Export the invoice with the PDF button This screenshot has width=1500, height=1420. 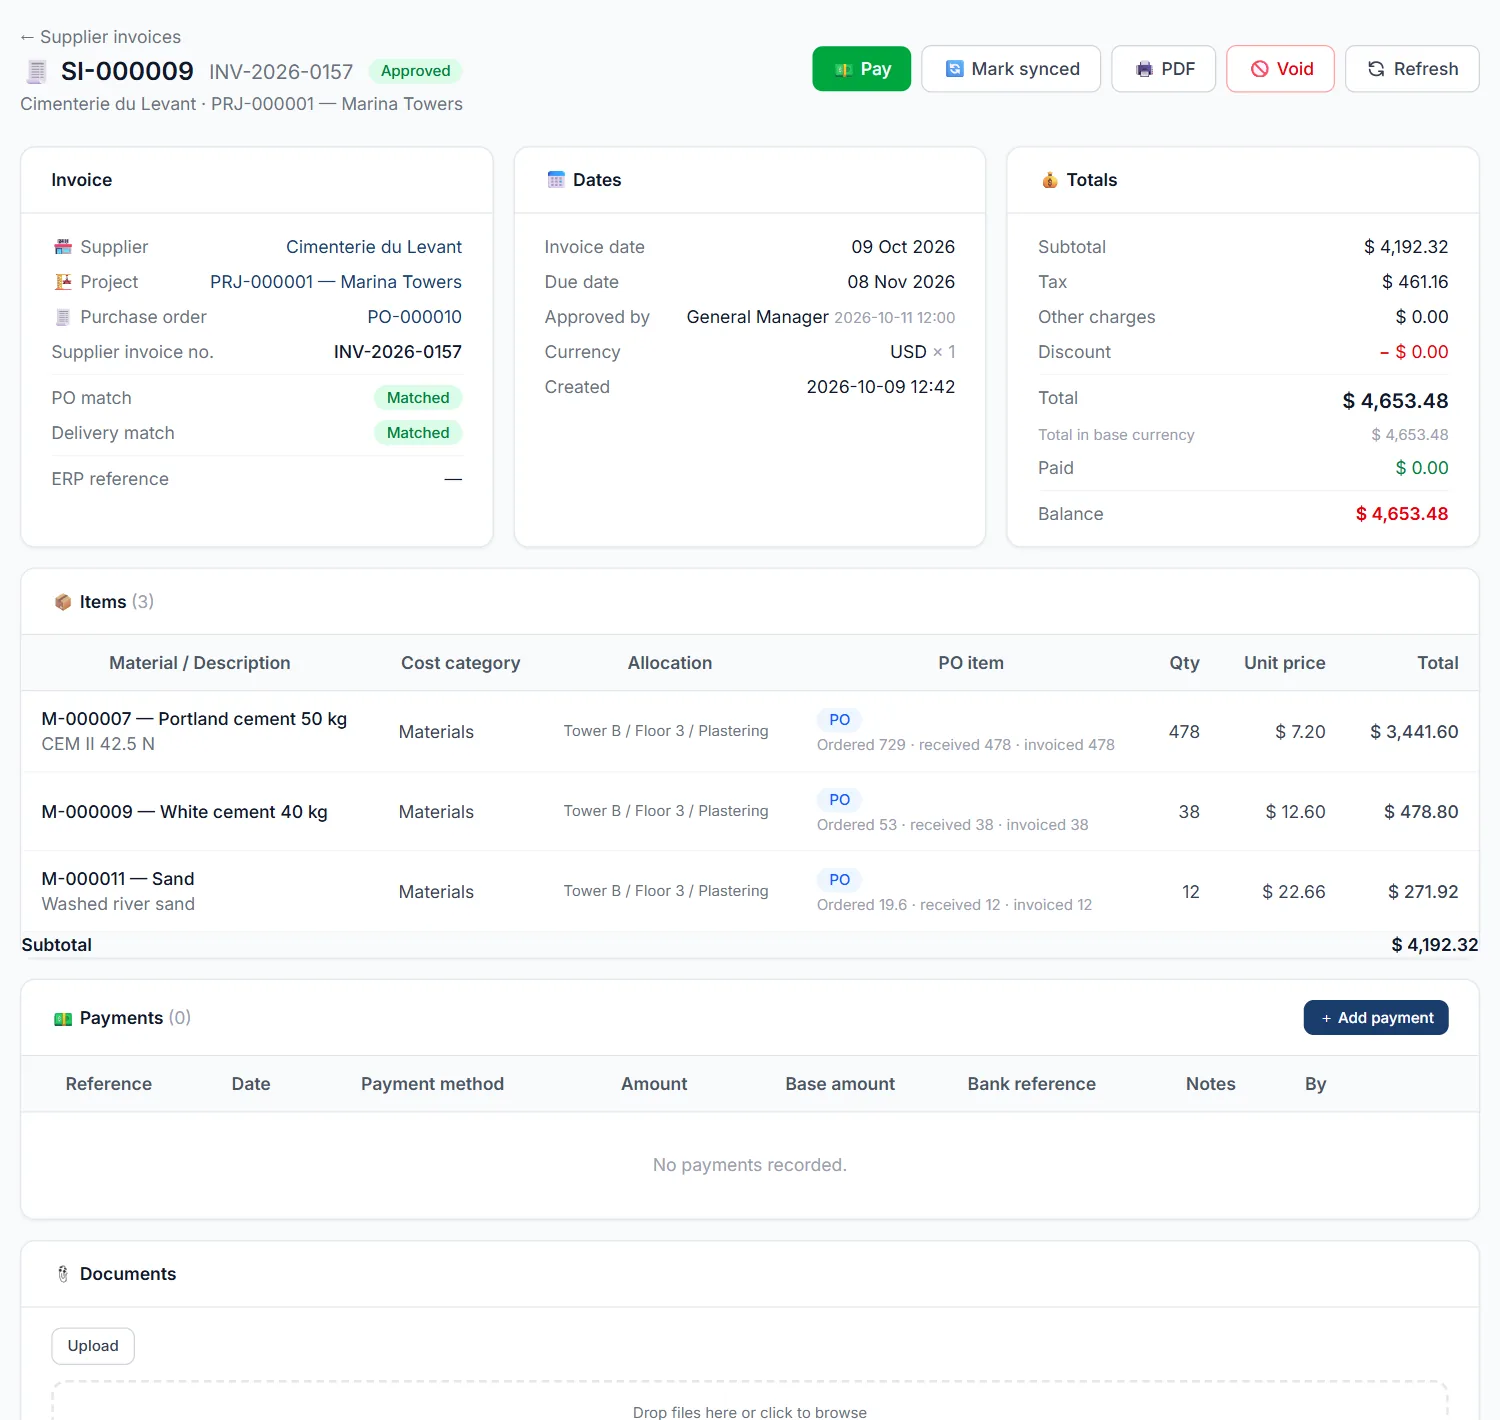click(x=1163, y=69)
